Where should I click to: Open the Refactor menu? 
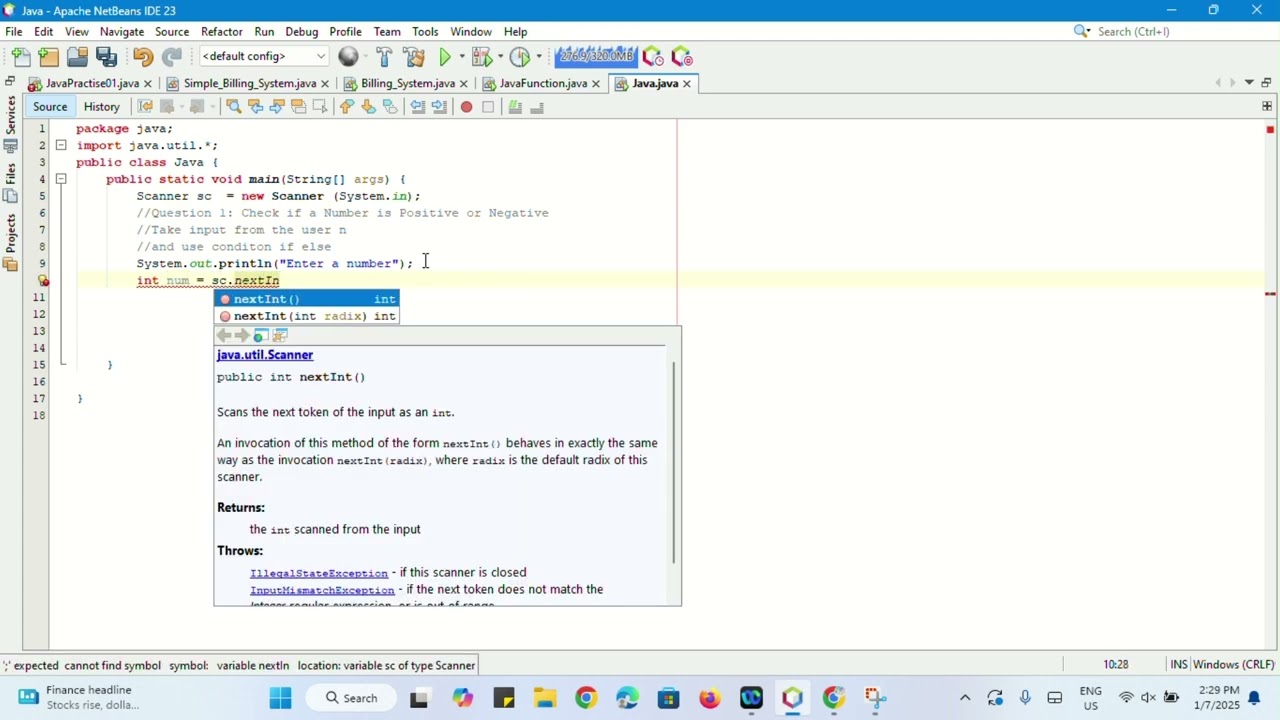coord(221,31)
